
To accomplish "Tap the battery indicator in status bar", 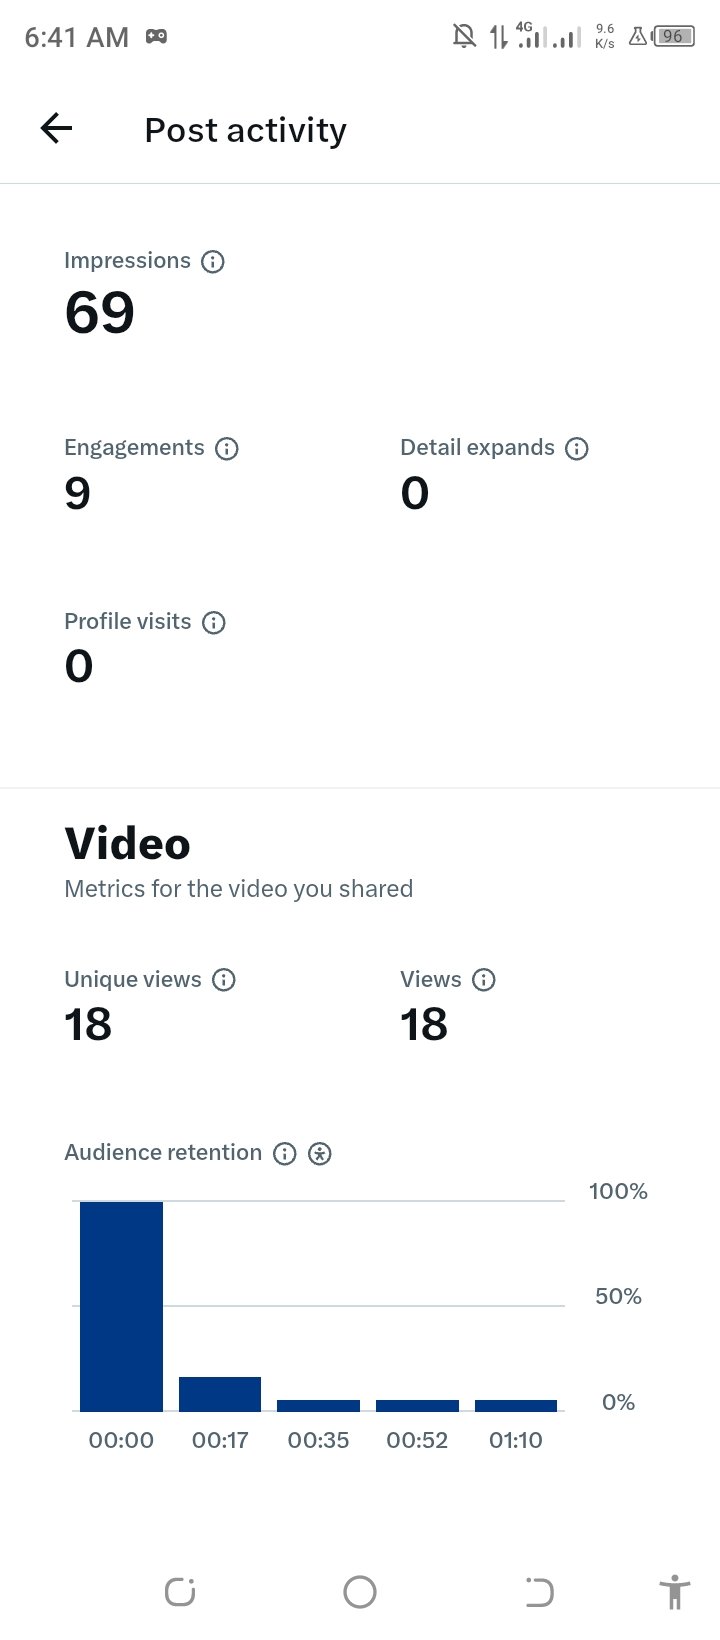I will tap(674, 37).
